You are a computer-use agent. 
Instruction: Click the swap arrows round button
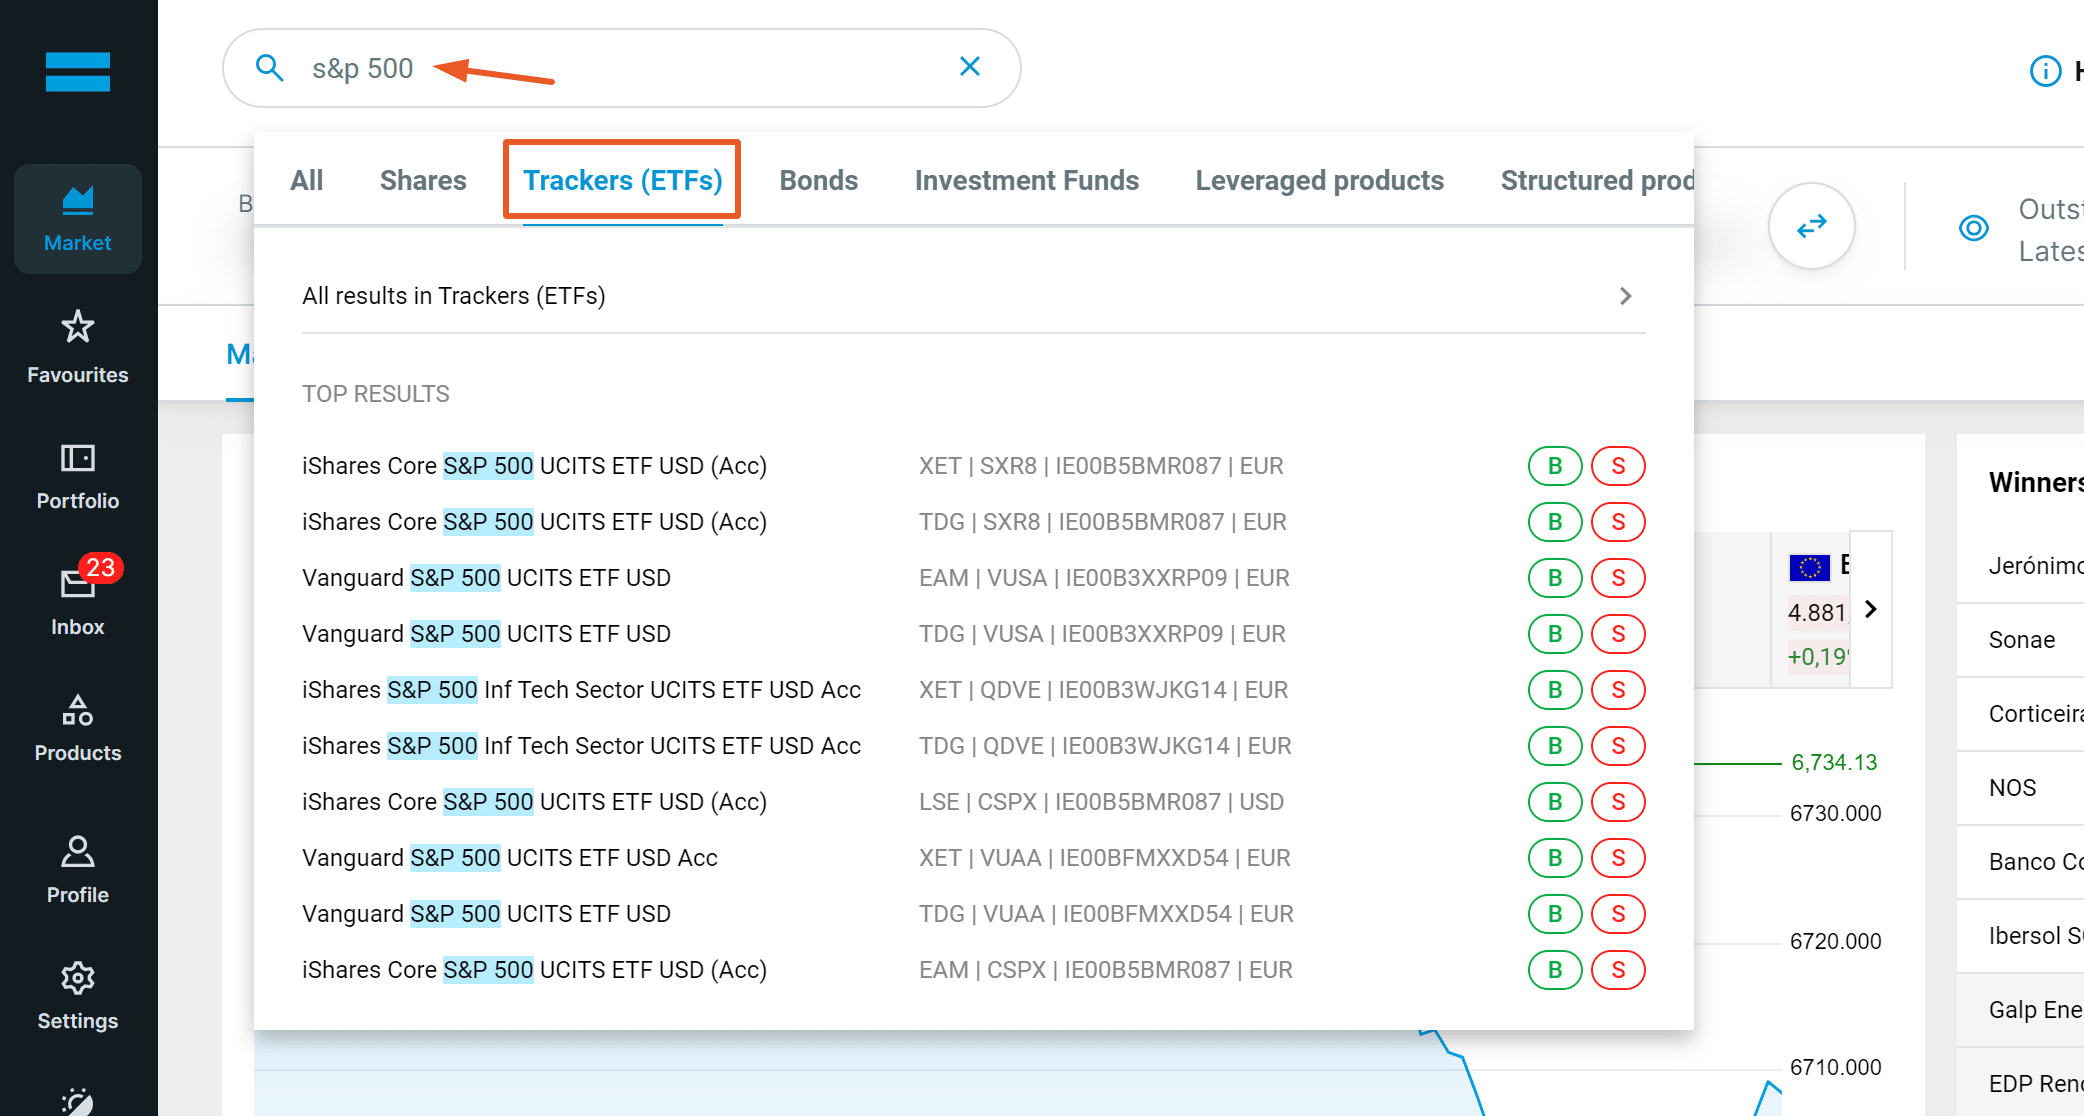[1811, 226]
